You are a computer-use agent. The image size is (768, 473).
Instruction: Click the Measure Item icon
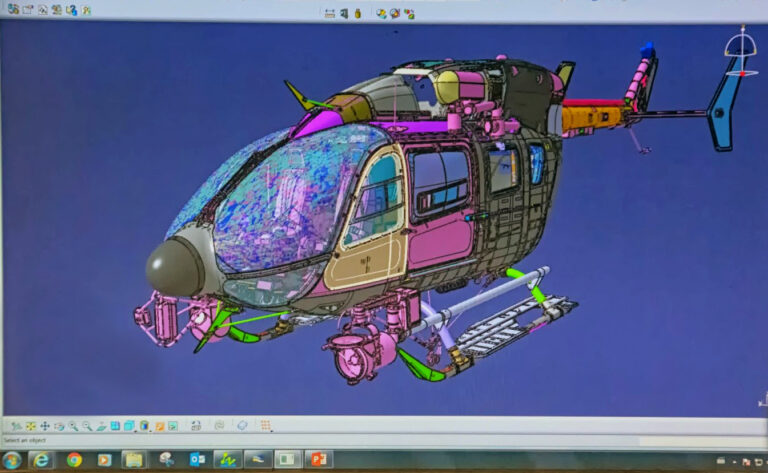click(344, 14)
